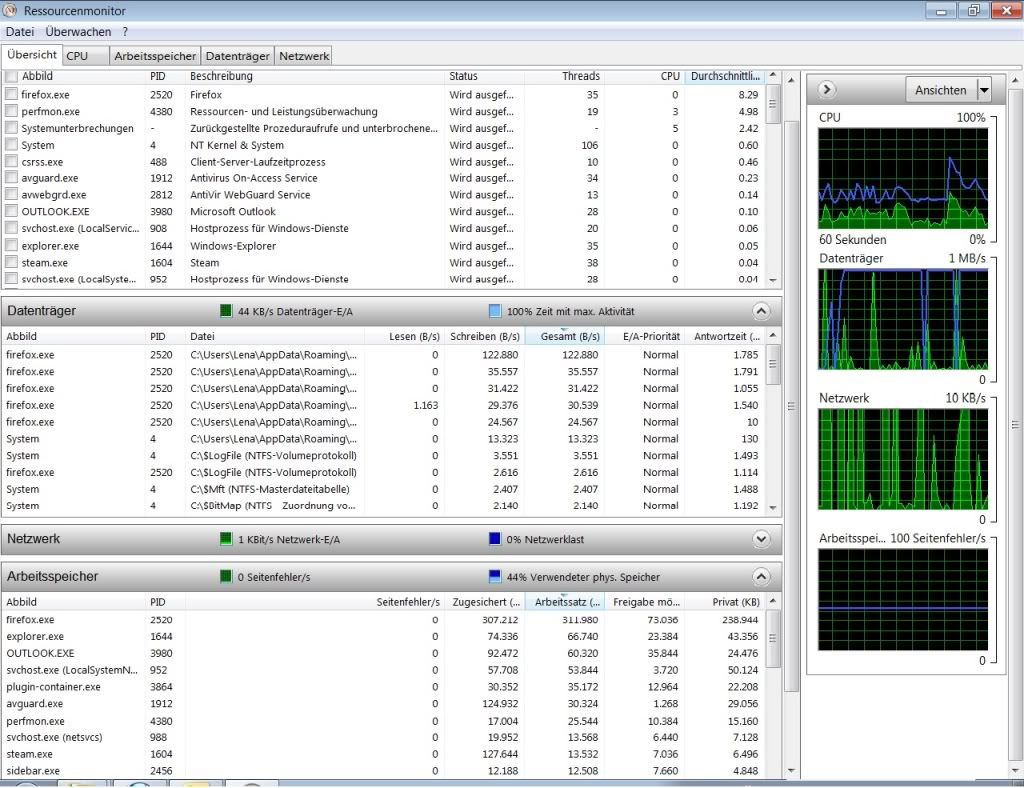The height and width of the screenshot is (788, 1024).
Task: Click the Ressourcenmonitor title bar icon
Action: [x=11, y=11]
